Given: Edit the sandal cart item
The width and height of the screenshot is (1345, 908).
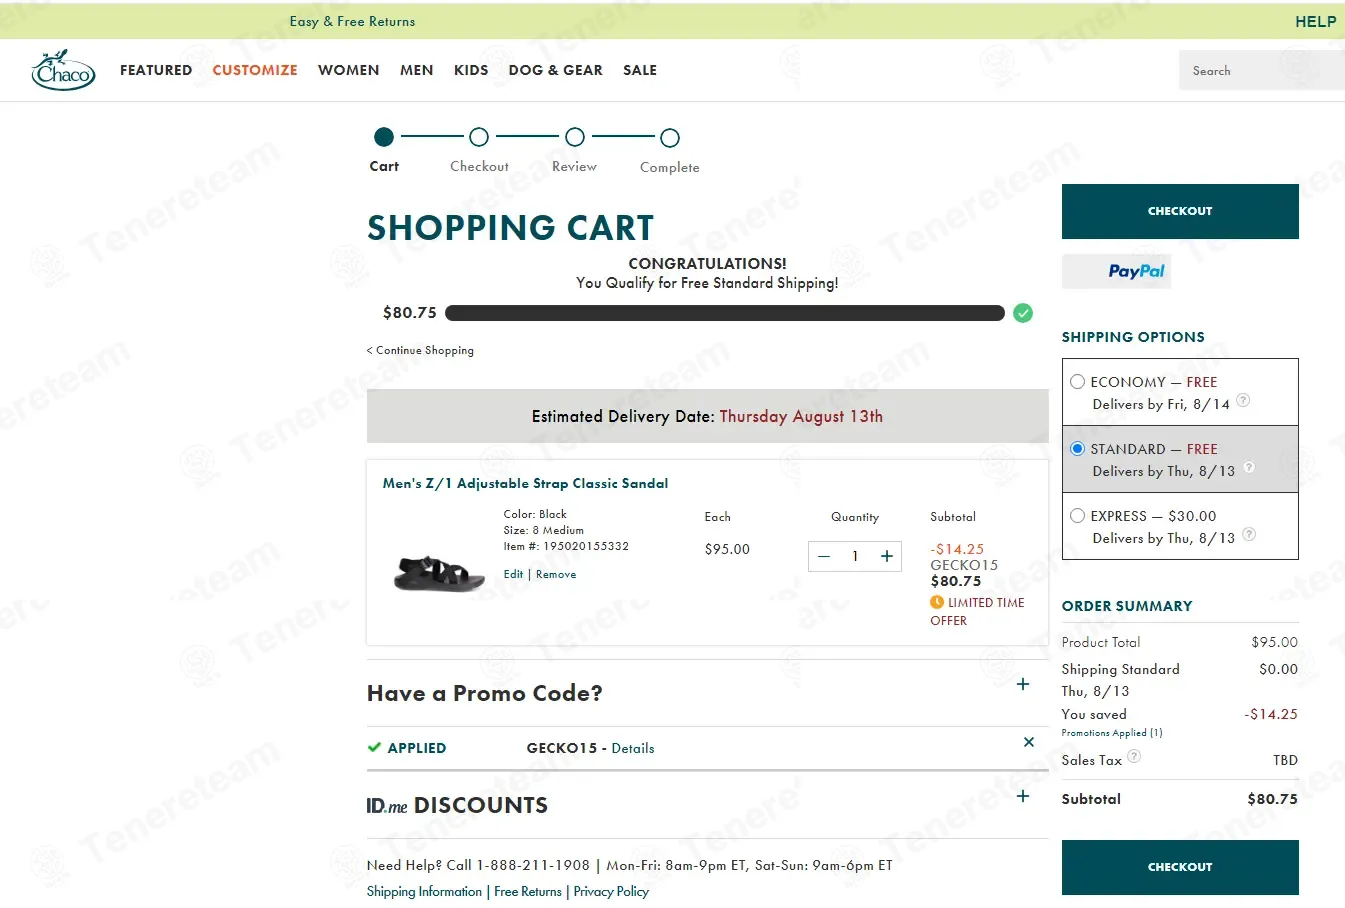Looking at the screenshot, I should click(x=513, y=574).
